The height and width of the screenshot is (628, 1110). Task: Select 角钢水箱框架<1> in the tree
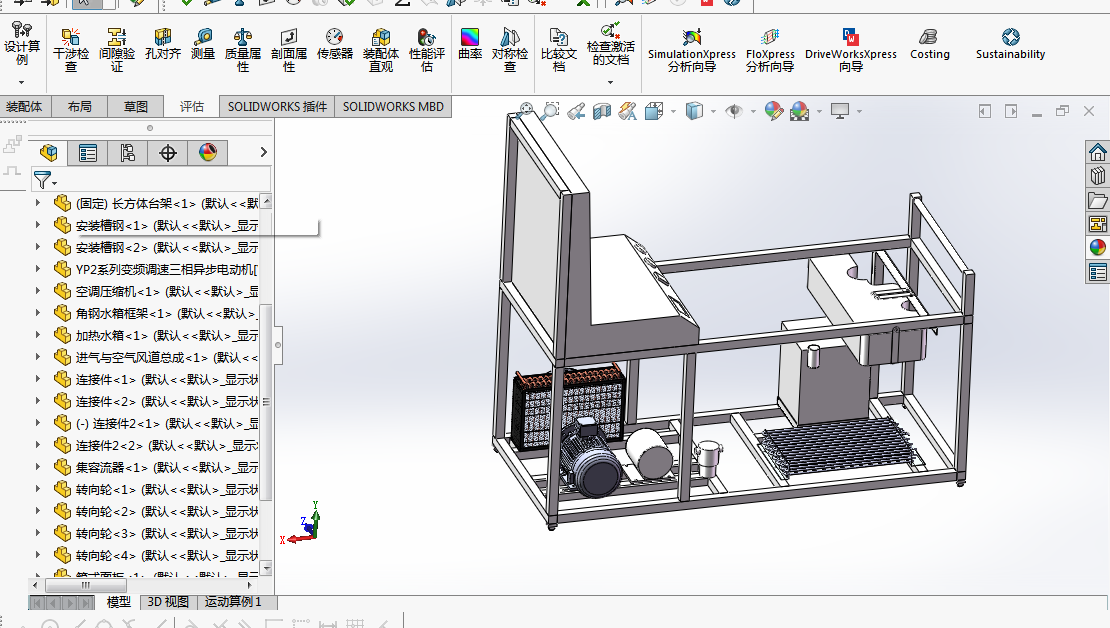(x=154, y=313)
